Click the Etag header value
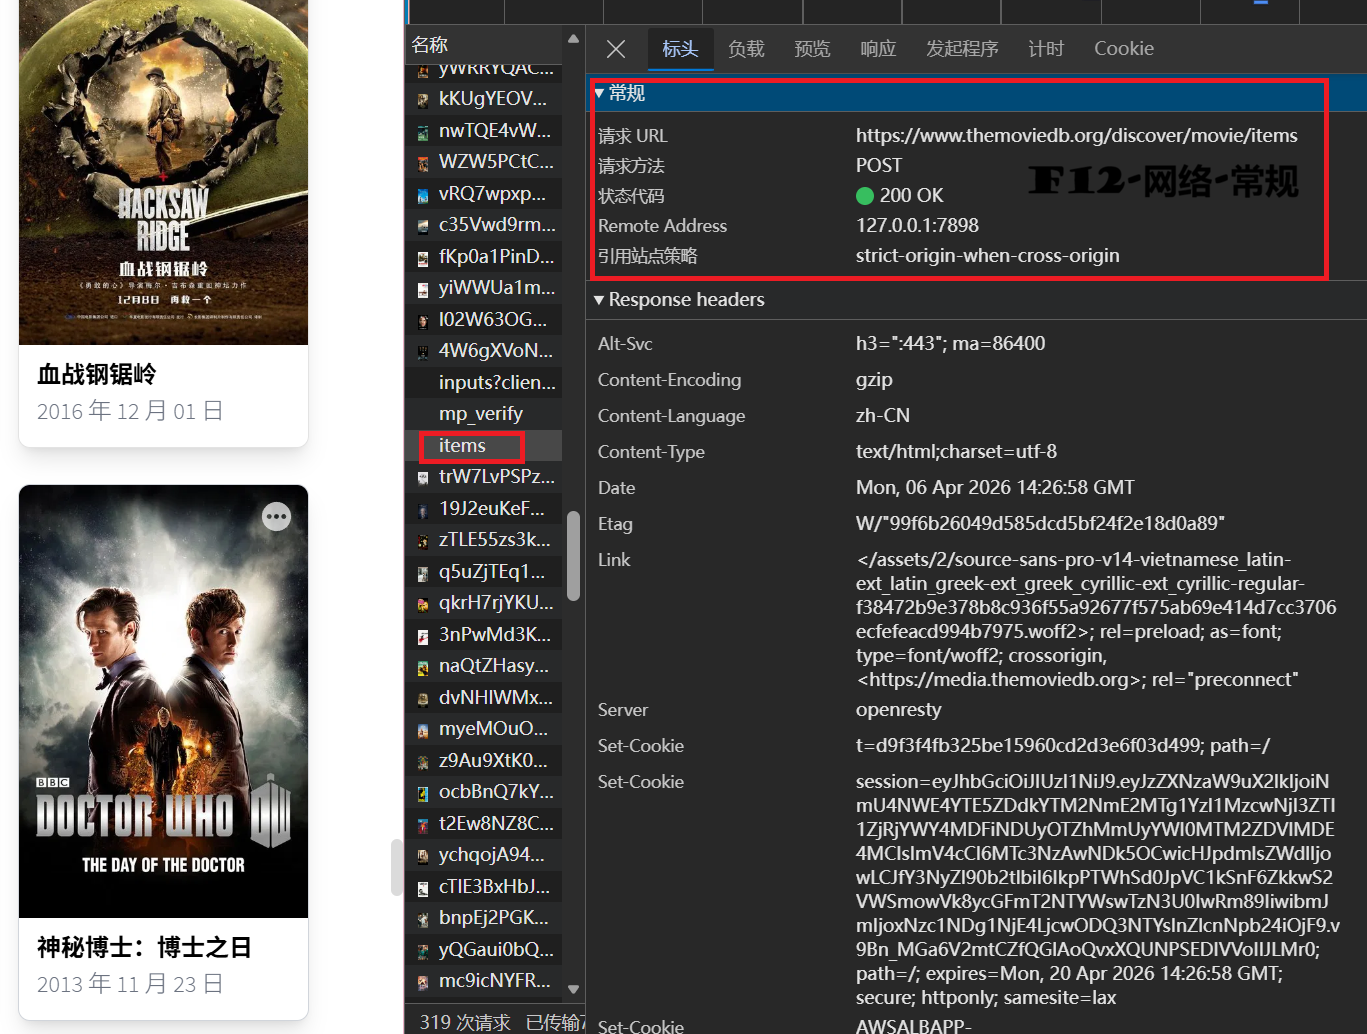The width and height of the screenshot is (1367, 1034). tap(1040, 523)
